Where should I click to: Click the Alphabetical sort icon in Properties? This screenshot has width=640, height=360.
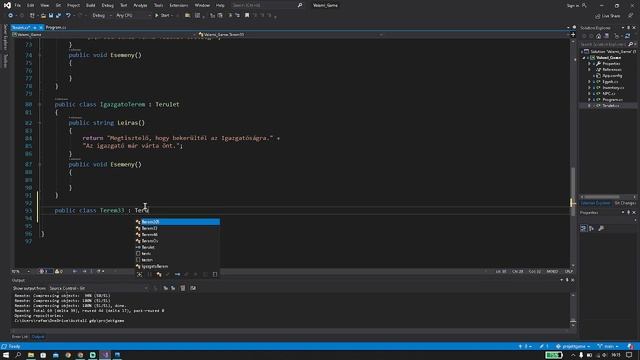click(591, 229)
